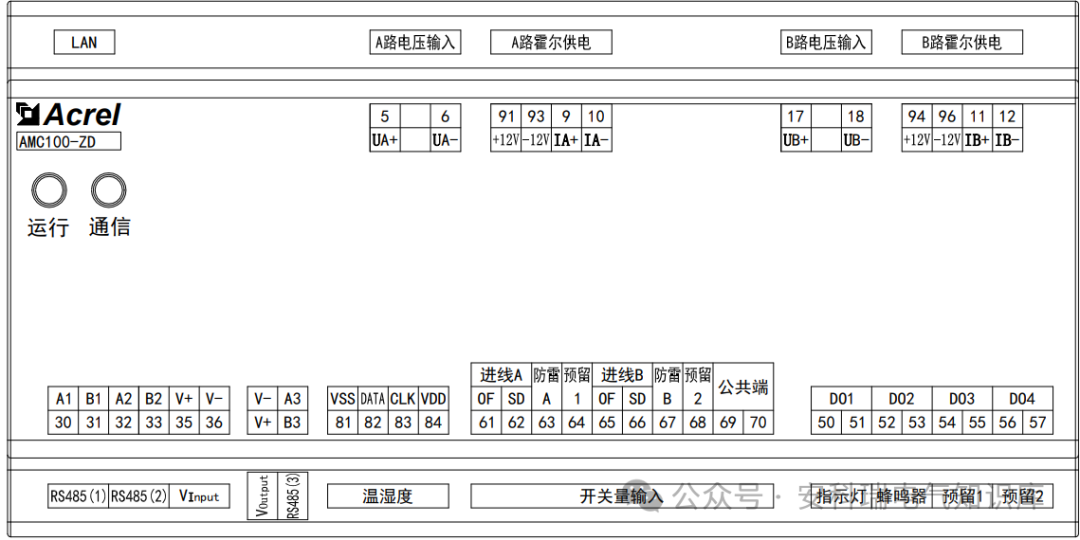The width and height of the screenshot is (1080, 540).
Task: Click the 进线B header
Action: point(622,375)
